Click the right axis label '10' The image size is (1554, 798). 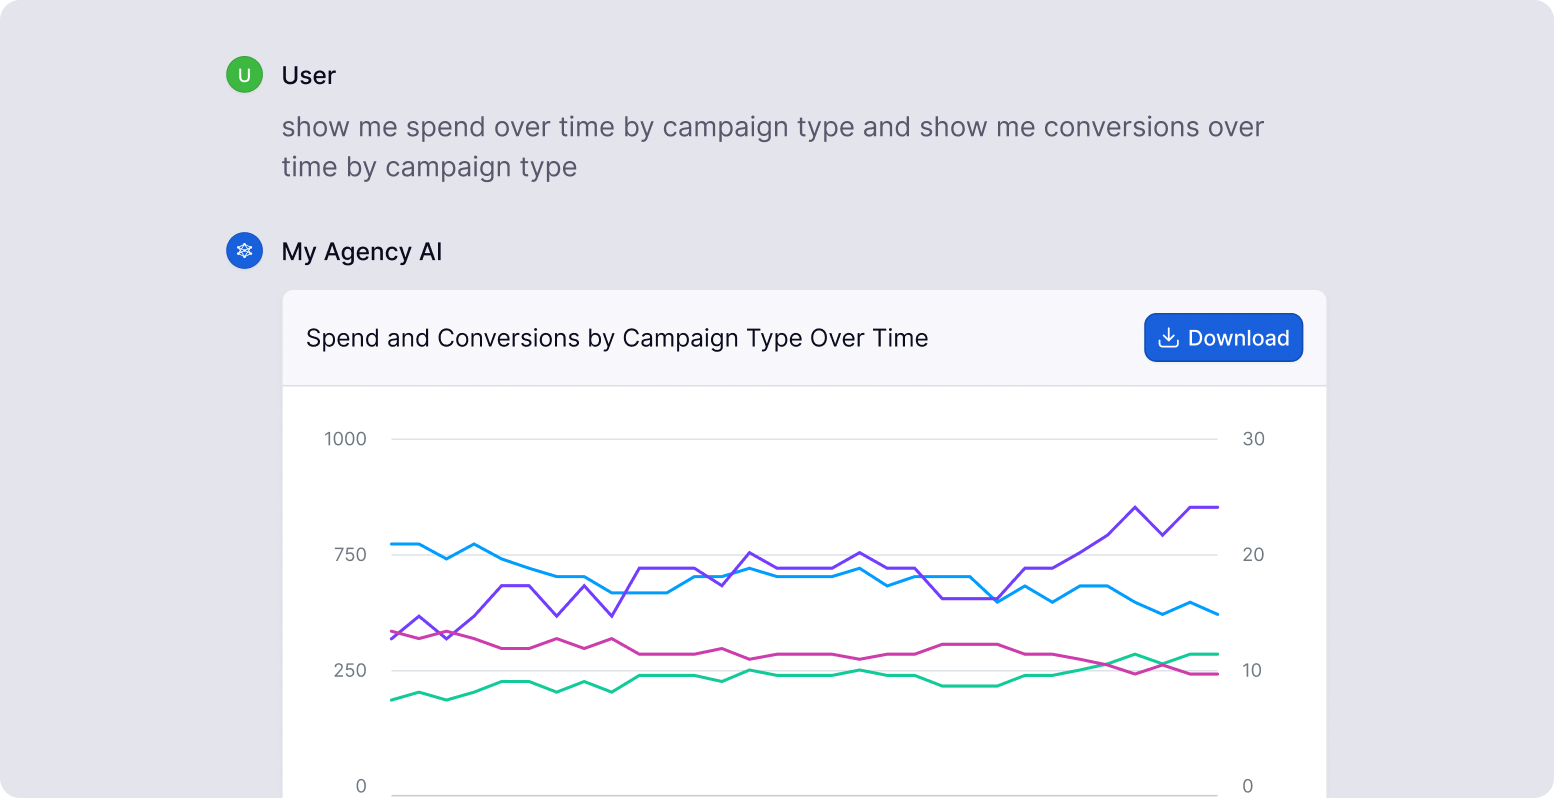click(x=1250, y=670)
